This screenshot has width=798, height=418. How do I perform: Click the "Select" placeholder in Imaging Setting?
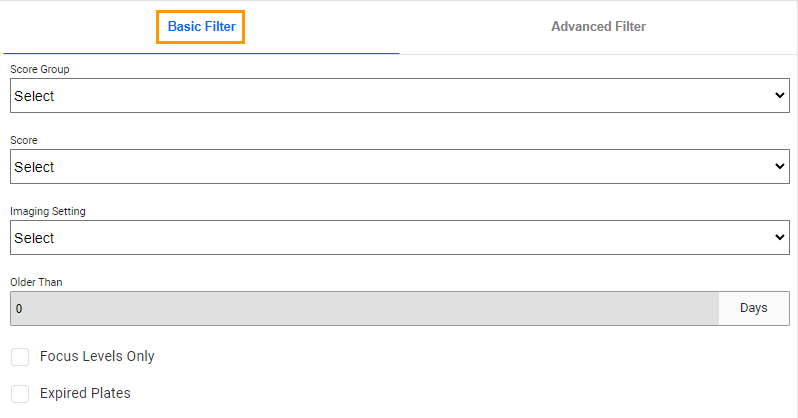tap(34, 239)
